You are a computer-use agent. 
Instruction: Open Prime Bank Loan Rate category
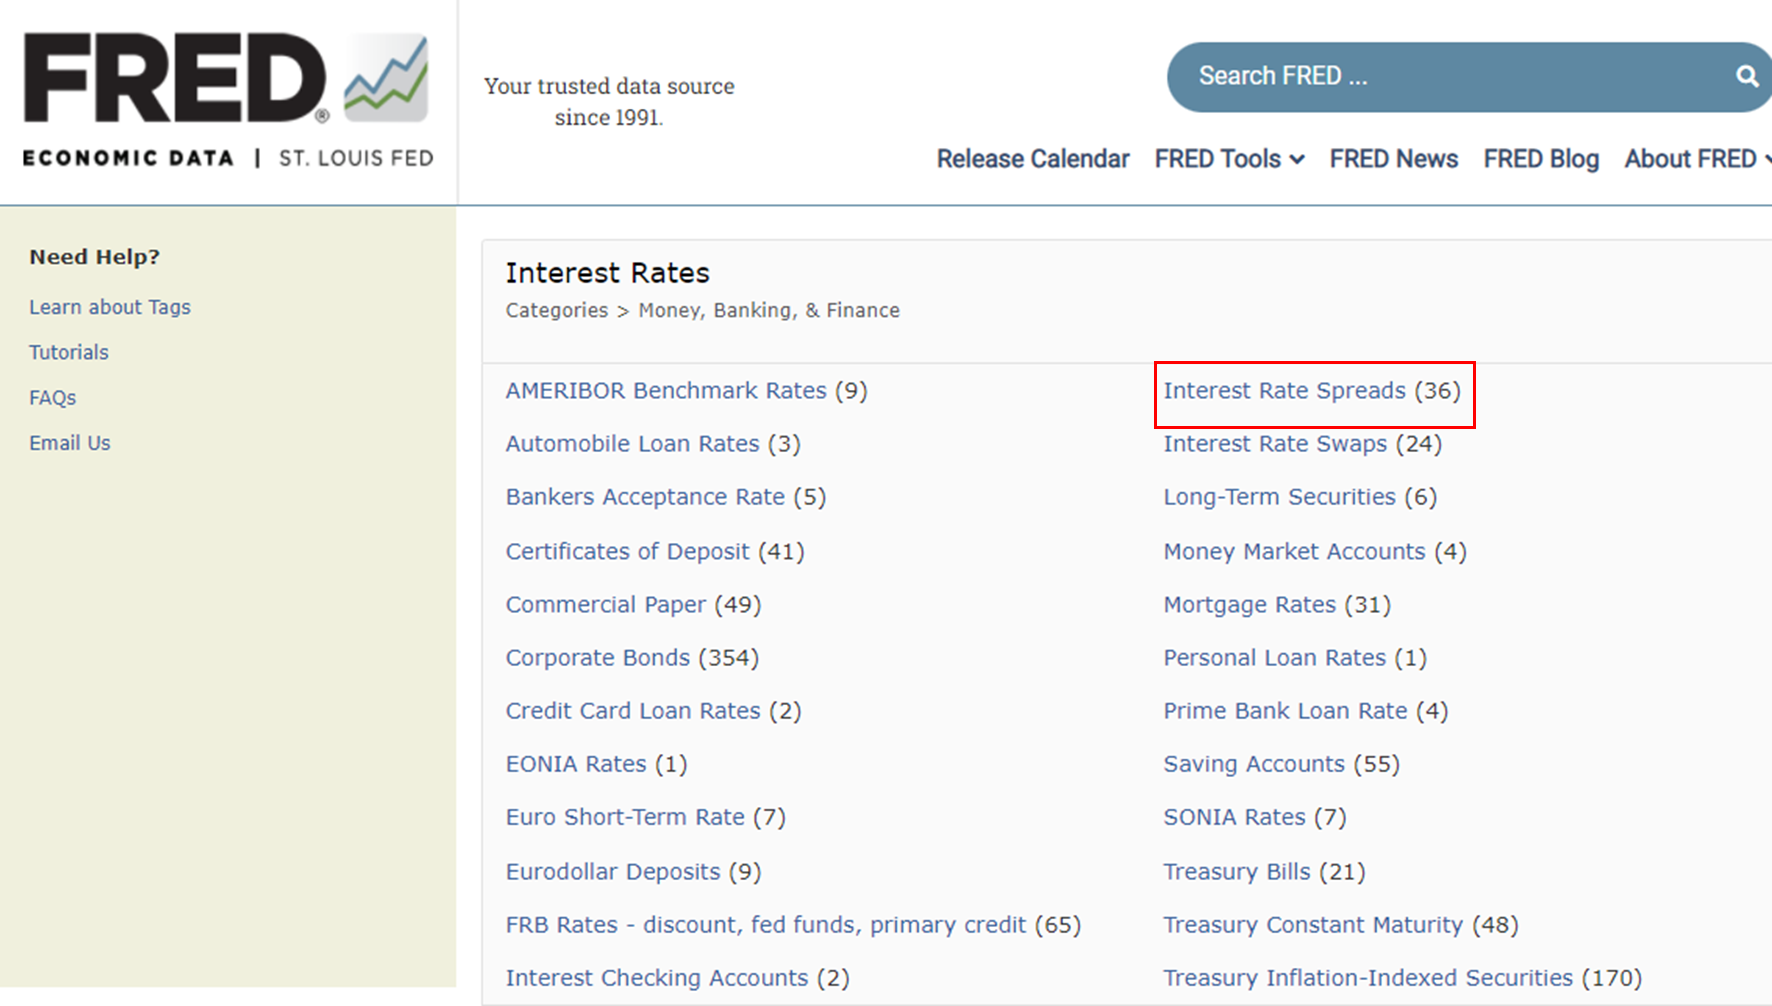1285,710
